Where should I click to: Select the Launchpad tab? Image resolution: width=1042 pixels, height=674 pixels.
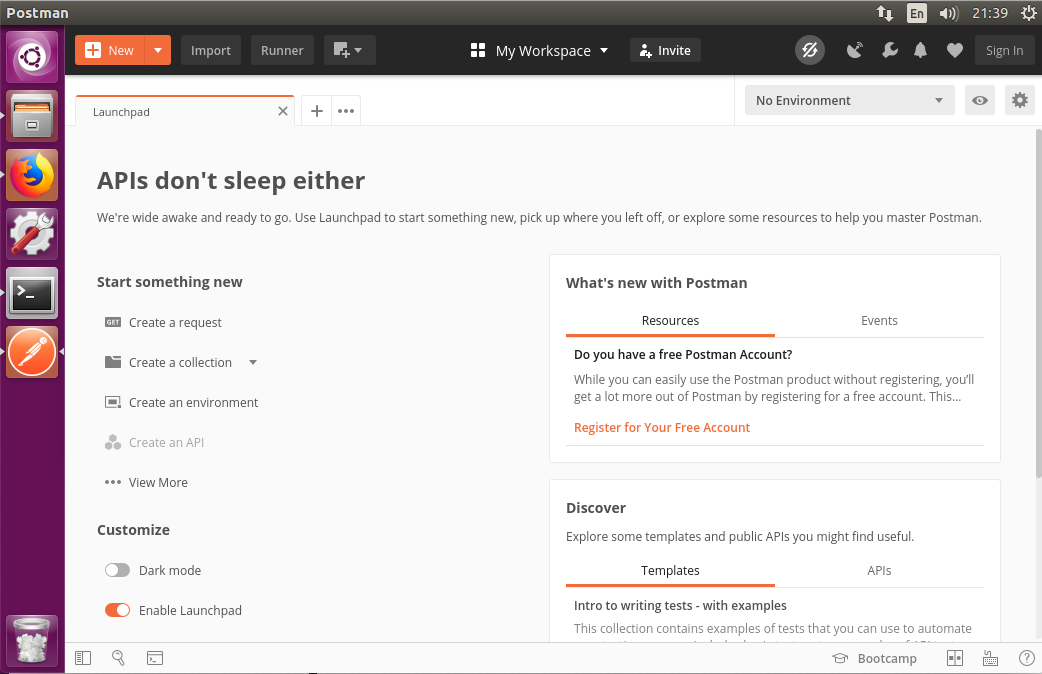[185, 111]
